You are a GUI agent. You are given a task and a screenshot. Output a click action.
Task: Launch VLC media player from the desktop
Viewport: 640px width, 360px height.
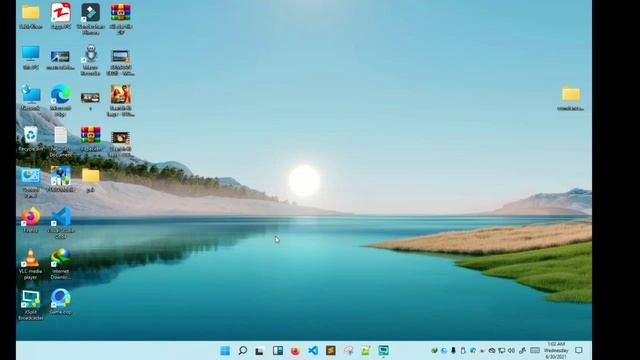31,264
